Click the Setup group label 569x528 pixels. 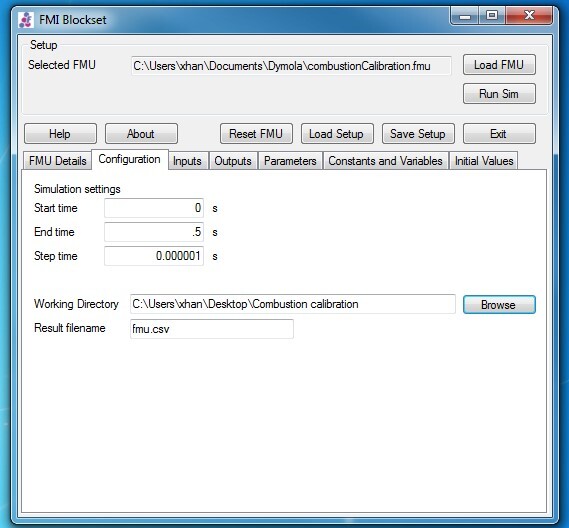click(x=44, y=45)
